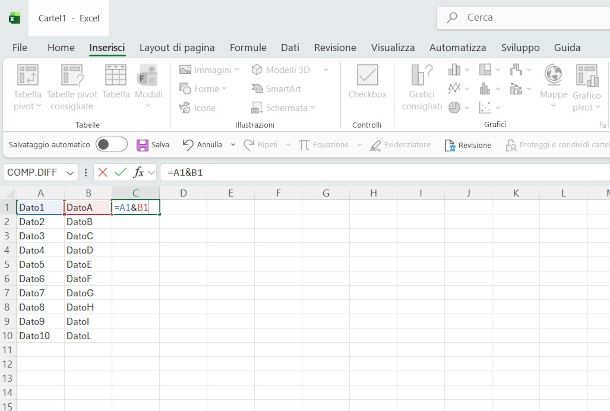Open the Formule tab

point(248,47)
